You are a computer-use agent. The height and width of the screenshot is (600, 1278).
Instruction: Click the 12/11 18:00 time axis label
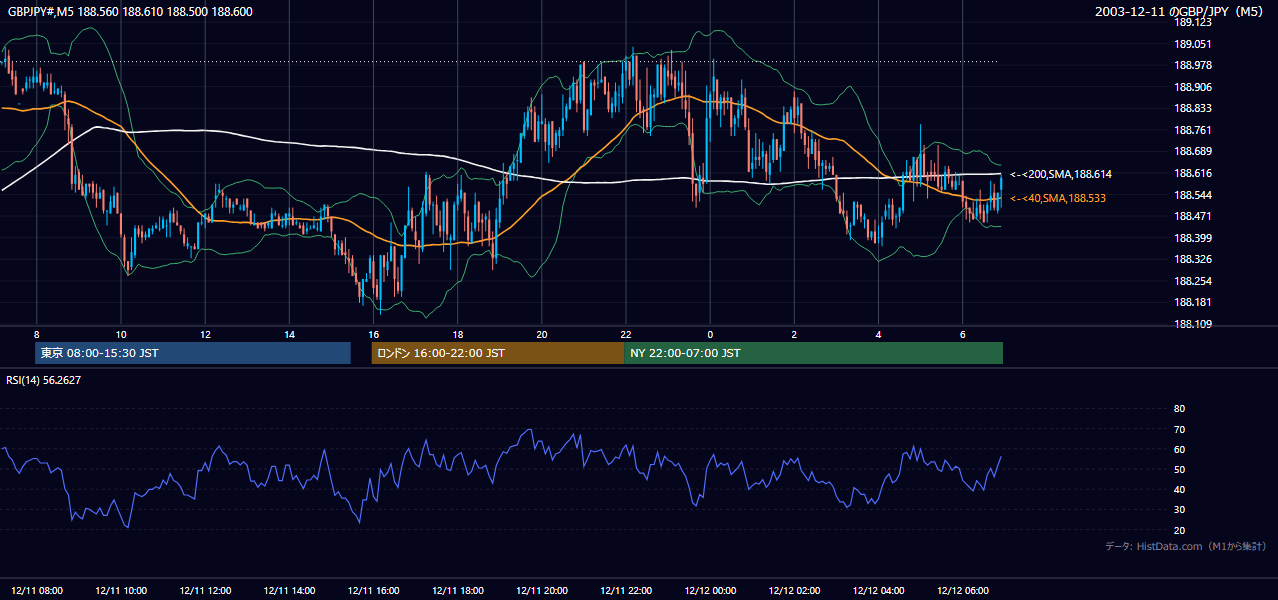coord(457,591)
